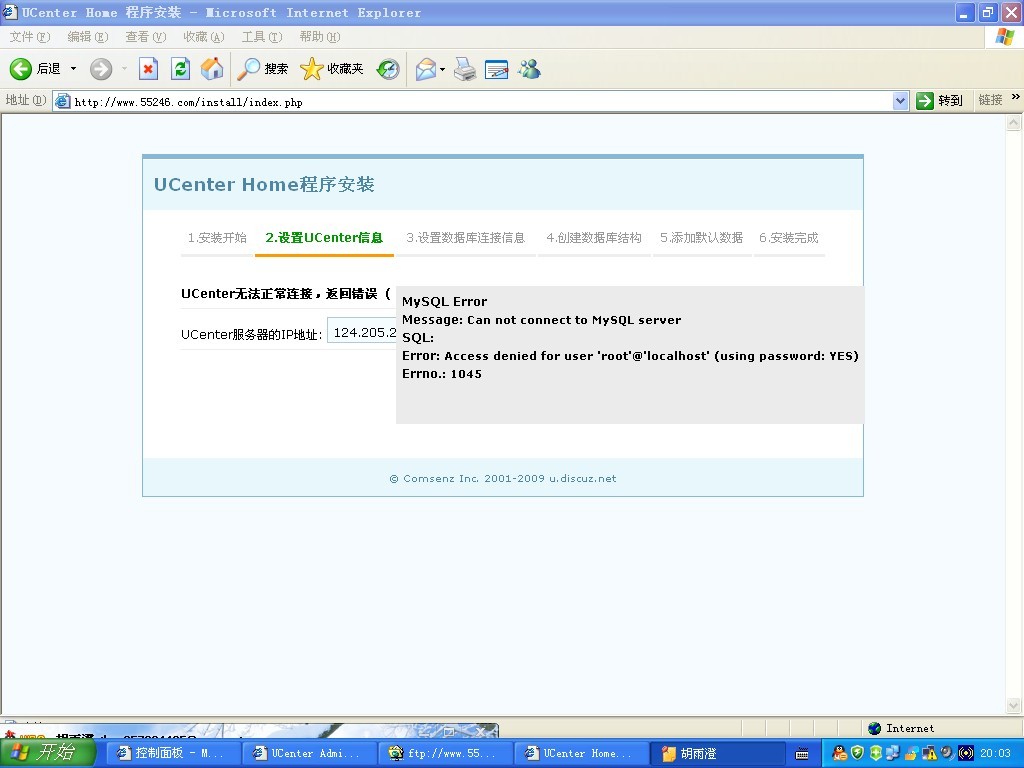
Task: Click the QQ penguin tray icon
Action: click(x=840, y=754)
